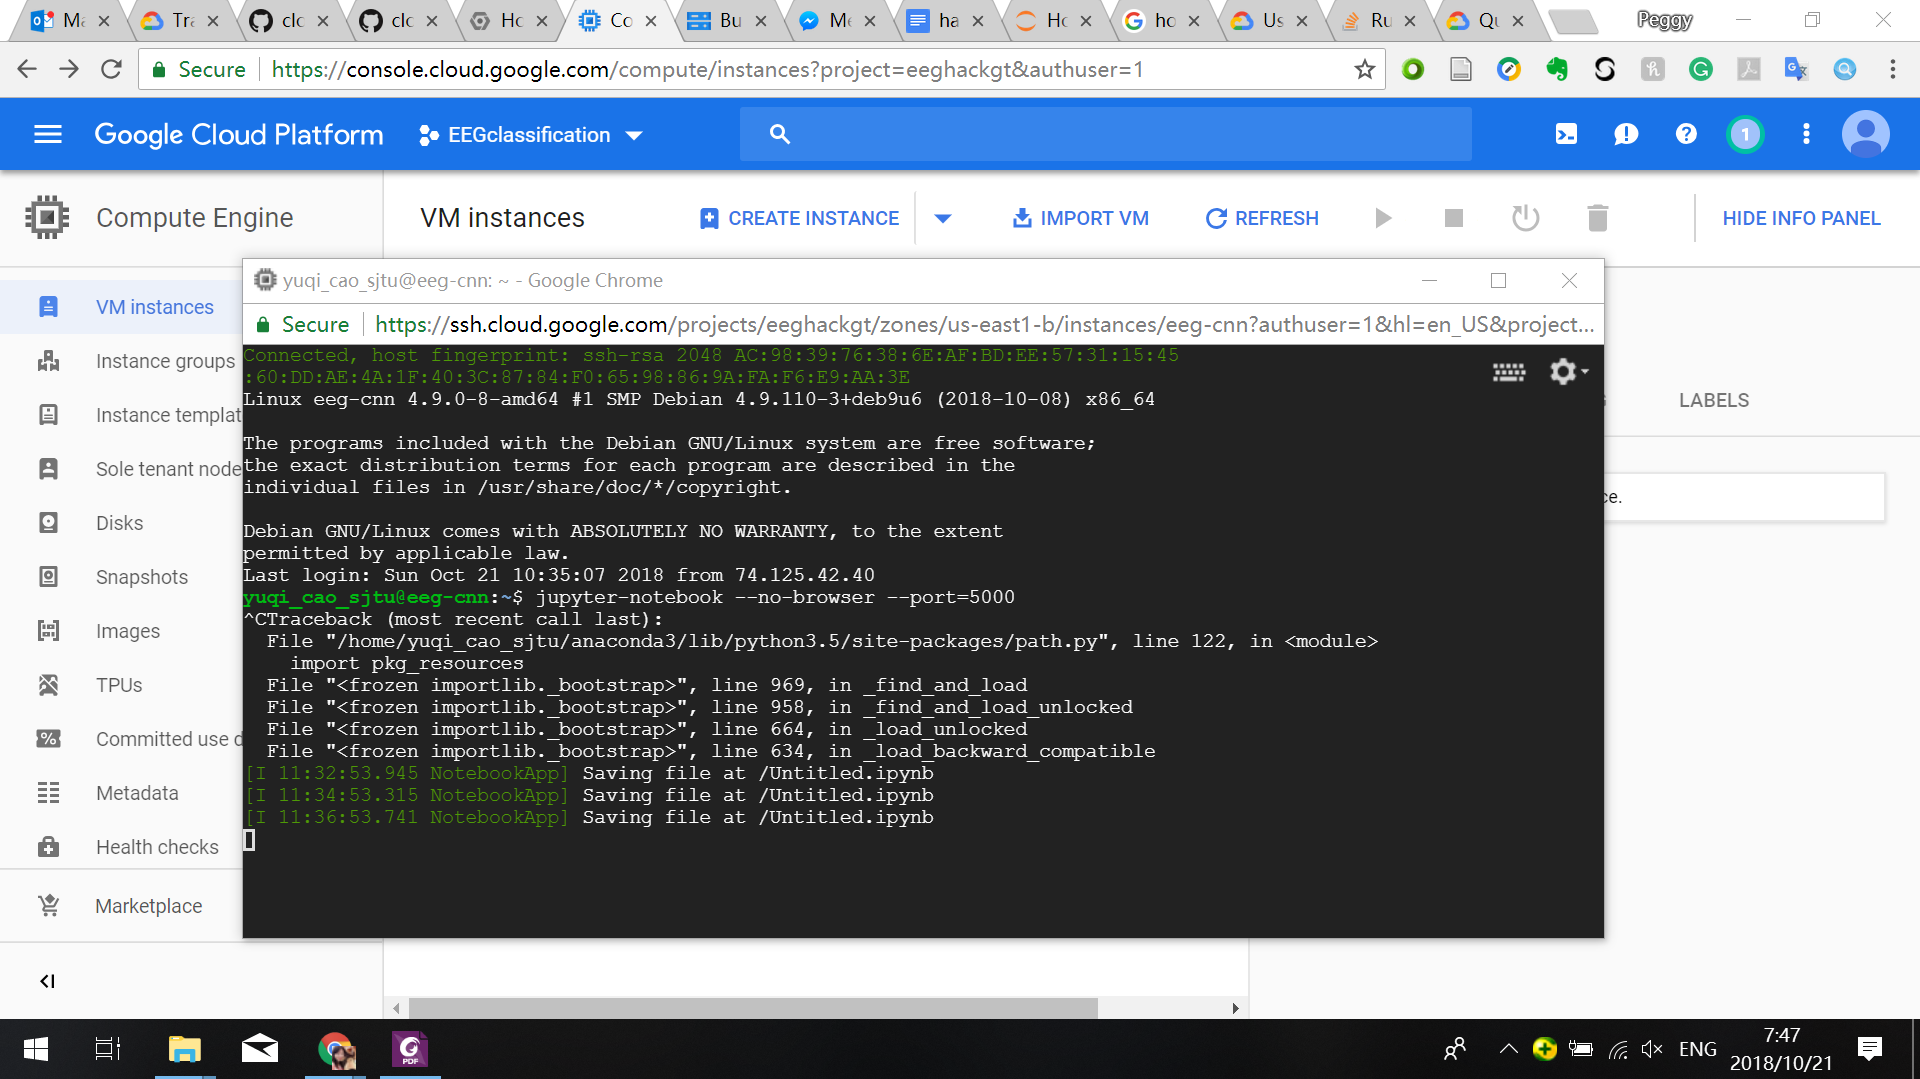Open Images in sidebar

click(121, 631)
